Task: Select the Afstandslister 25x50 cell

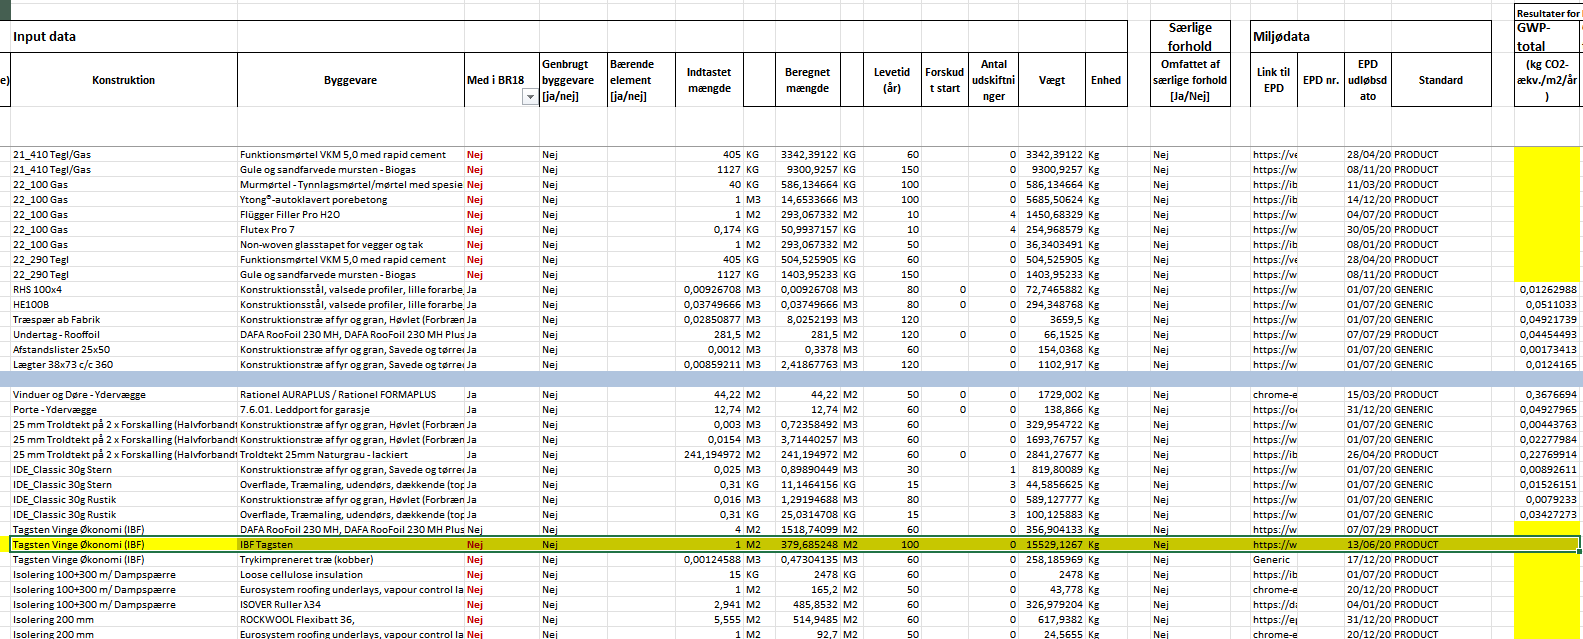Action: click(124, 350)
